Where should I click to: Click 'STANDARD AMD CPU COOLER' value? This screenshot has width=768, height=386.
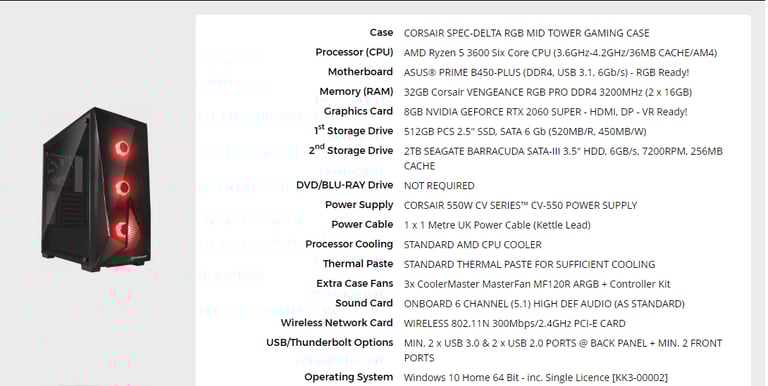473,244
